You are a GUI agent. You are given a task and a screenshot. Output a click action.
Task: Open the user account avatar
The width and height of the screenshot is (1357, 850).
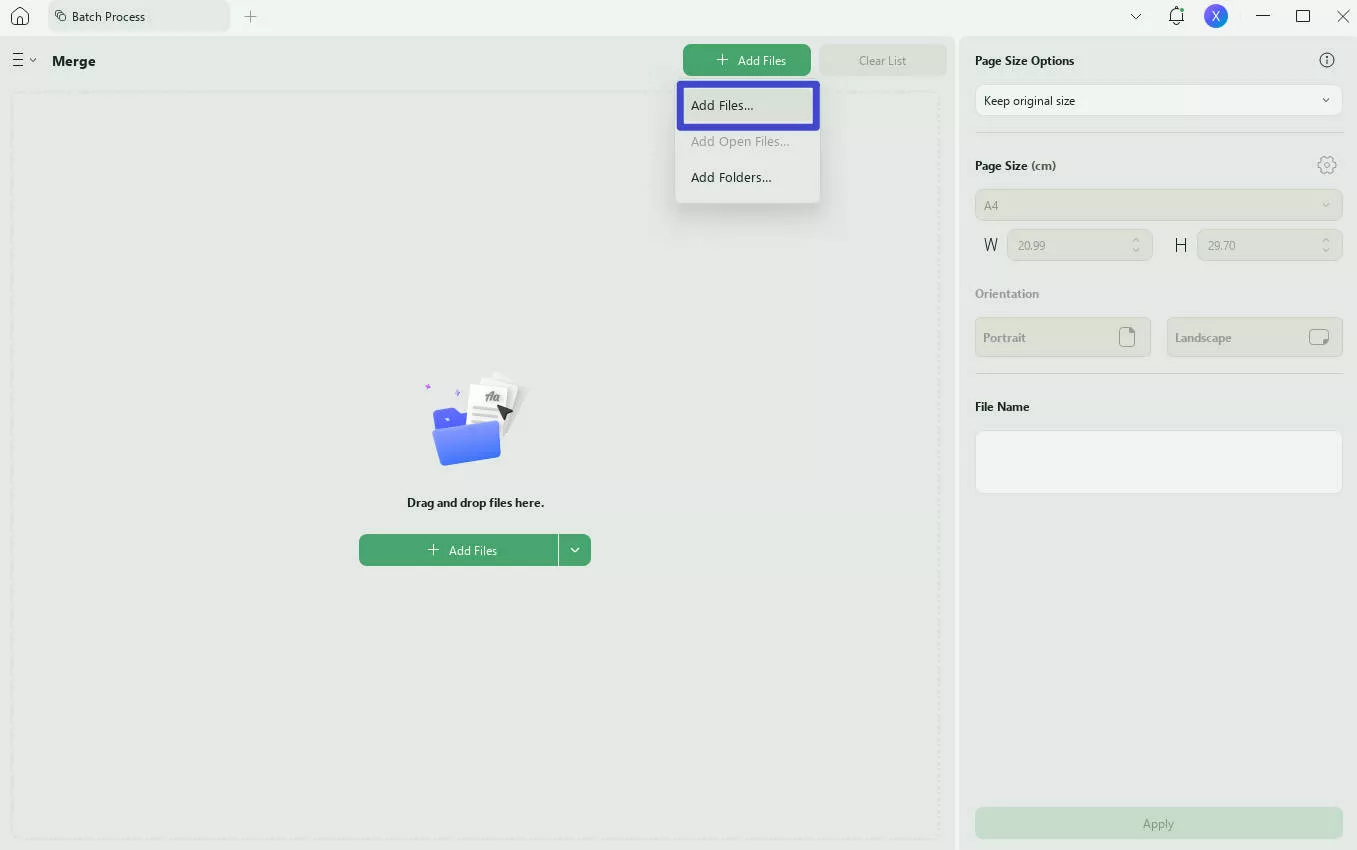pos(1216,16)
